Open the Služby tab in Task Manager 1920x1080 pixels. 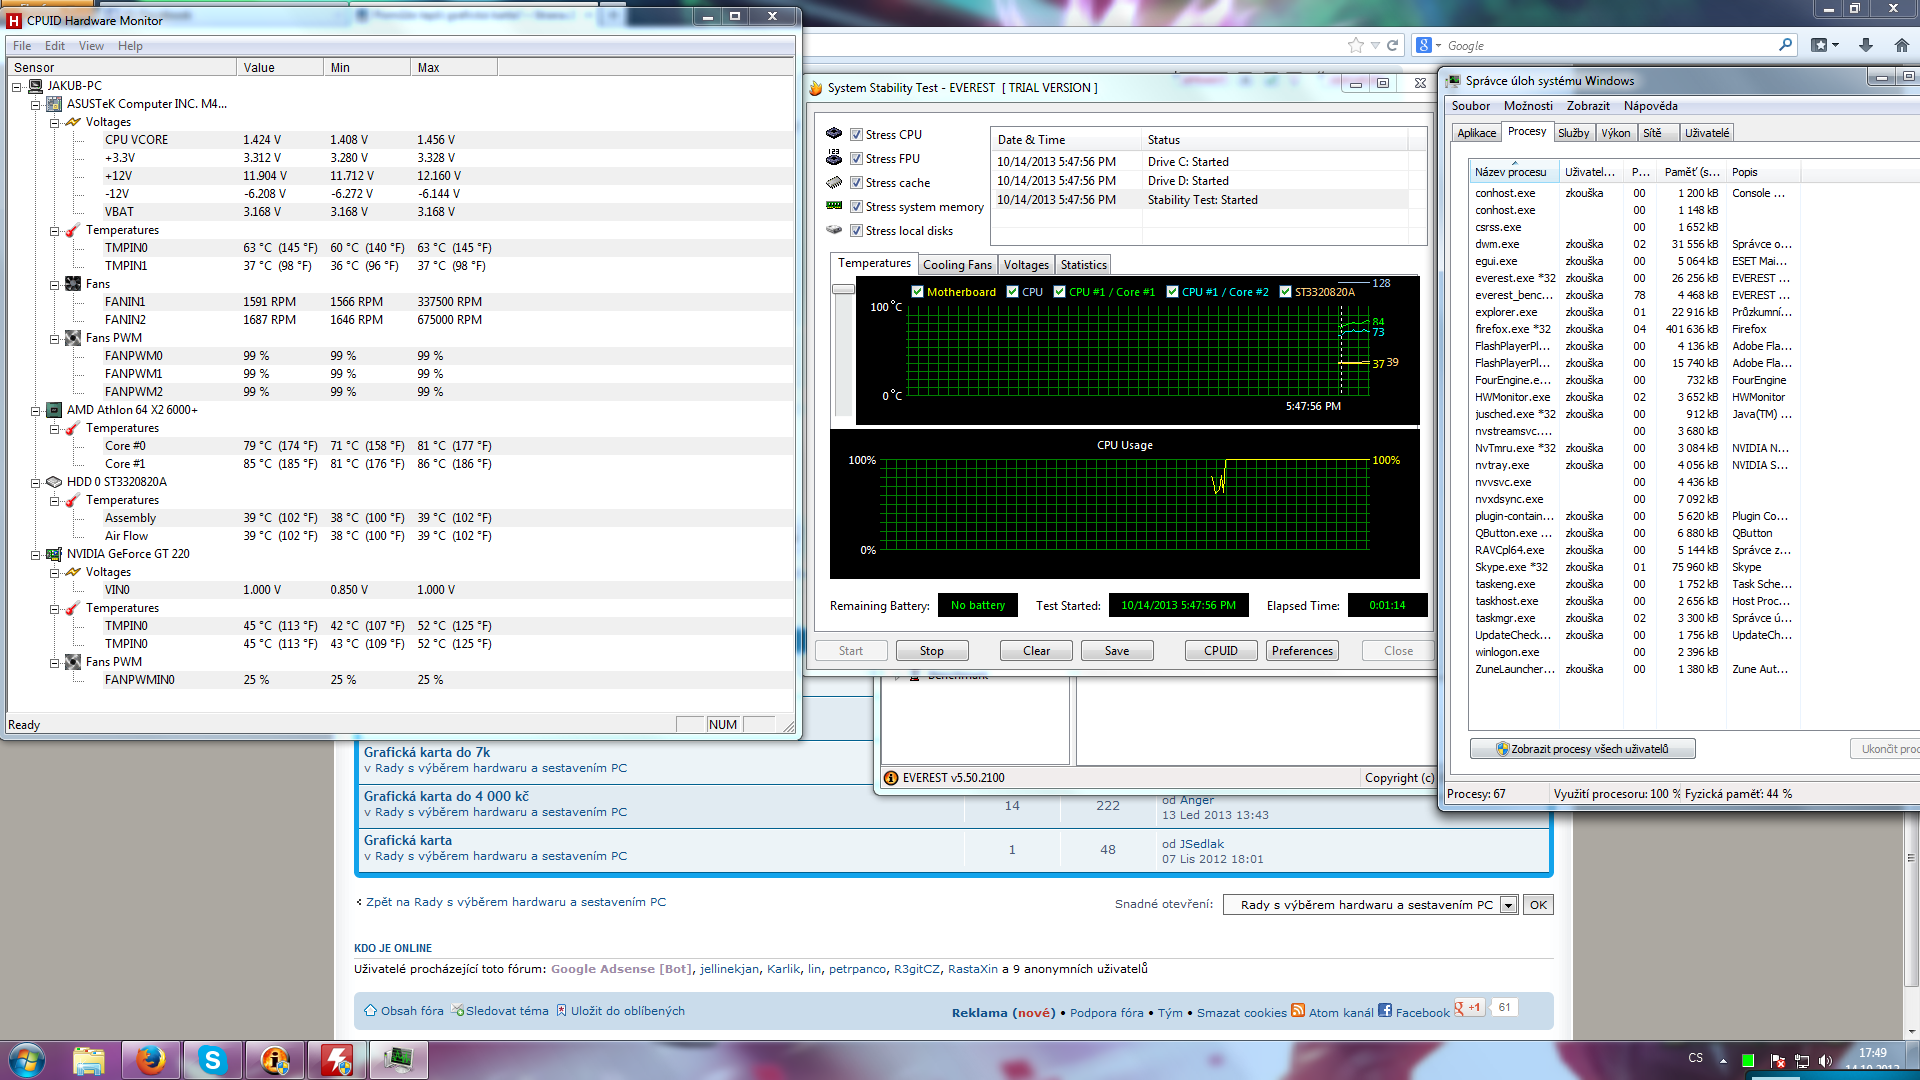coord(1573,133)
